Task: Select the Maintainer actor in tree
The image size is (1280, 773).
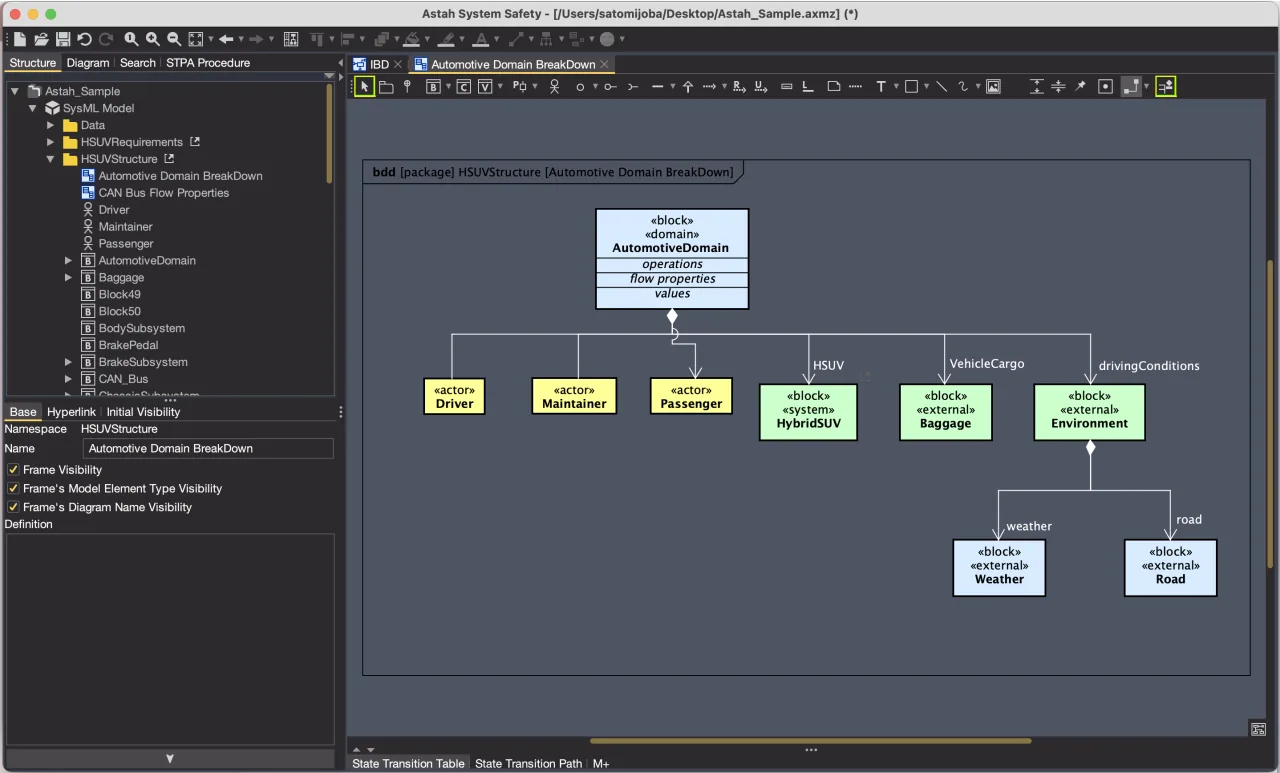Action: pyautogui.click(x=125, y=227)
